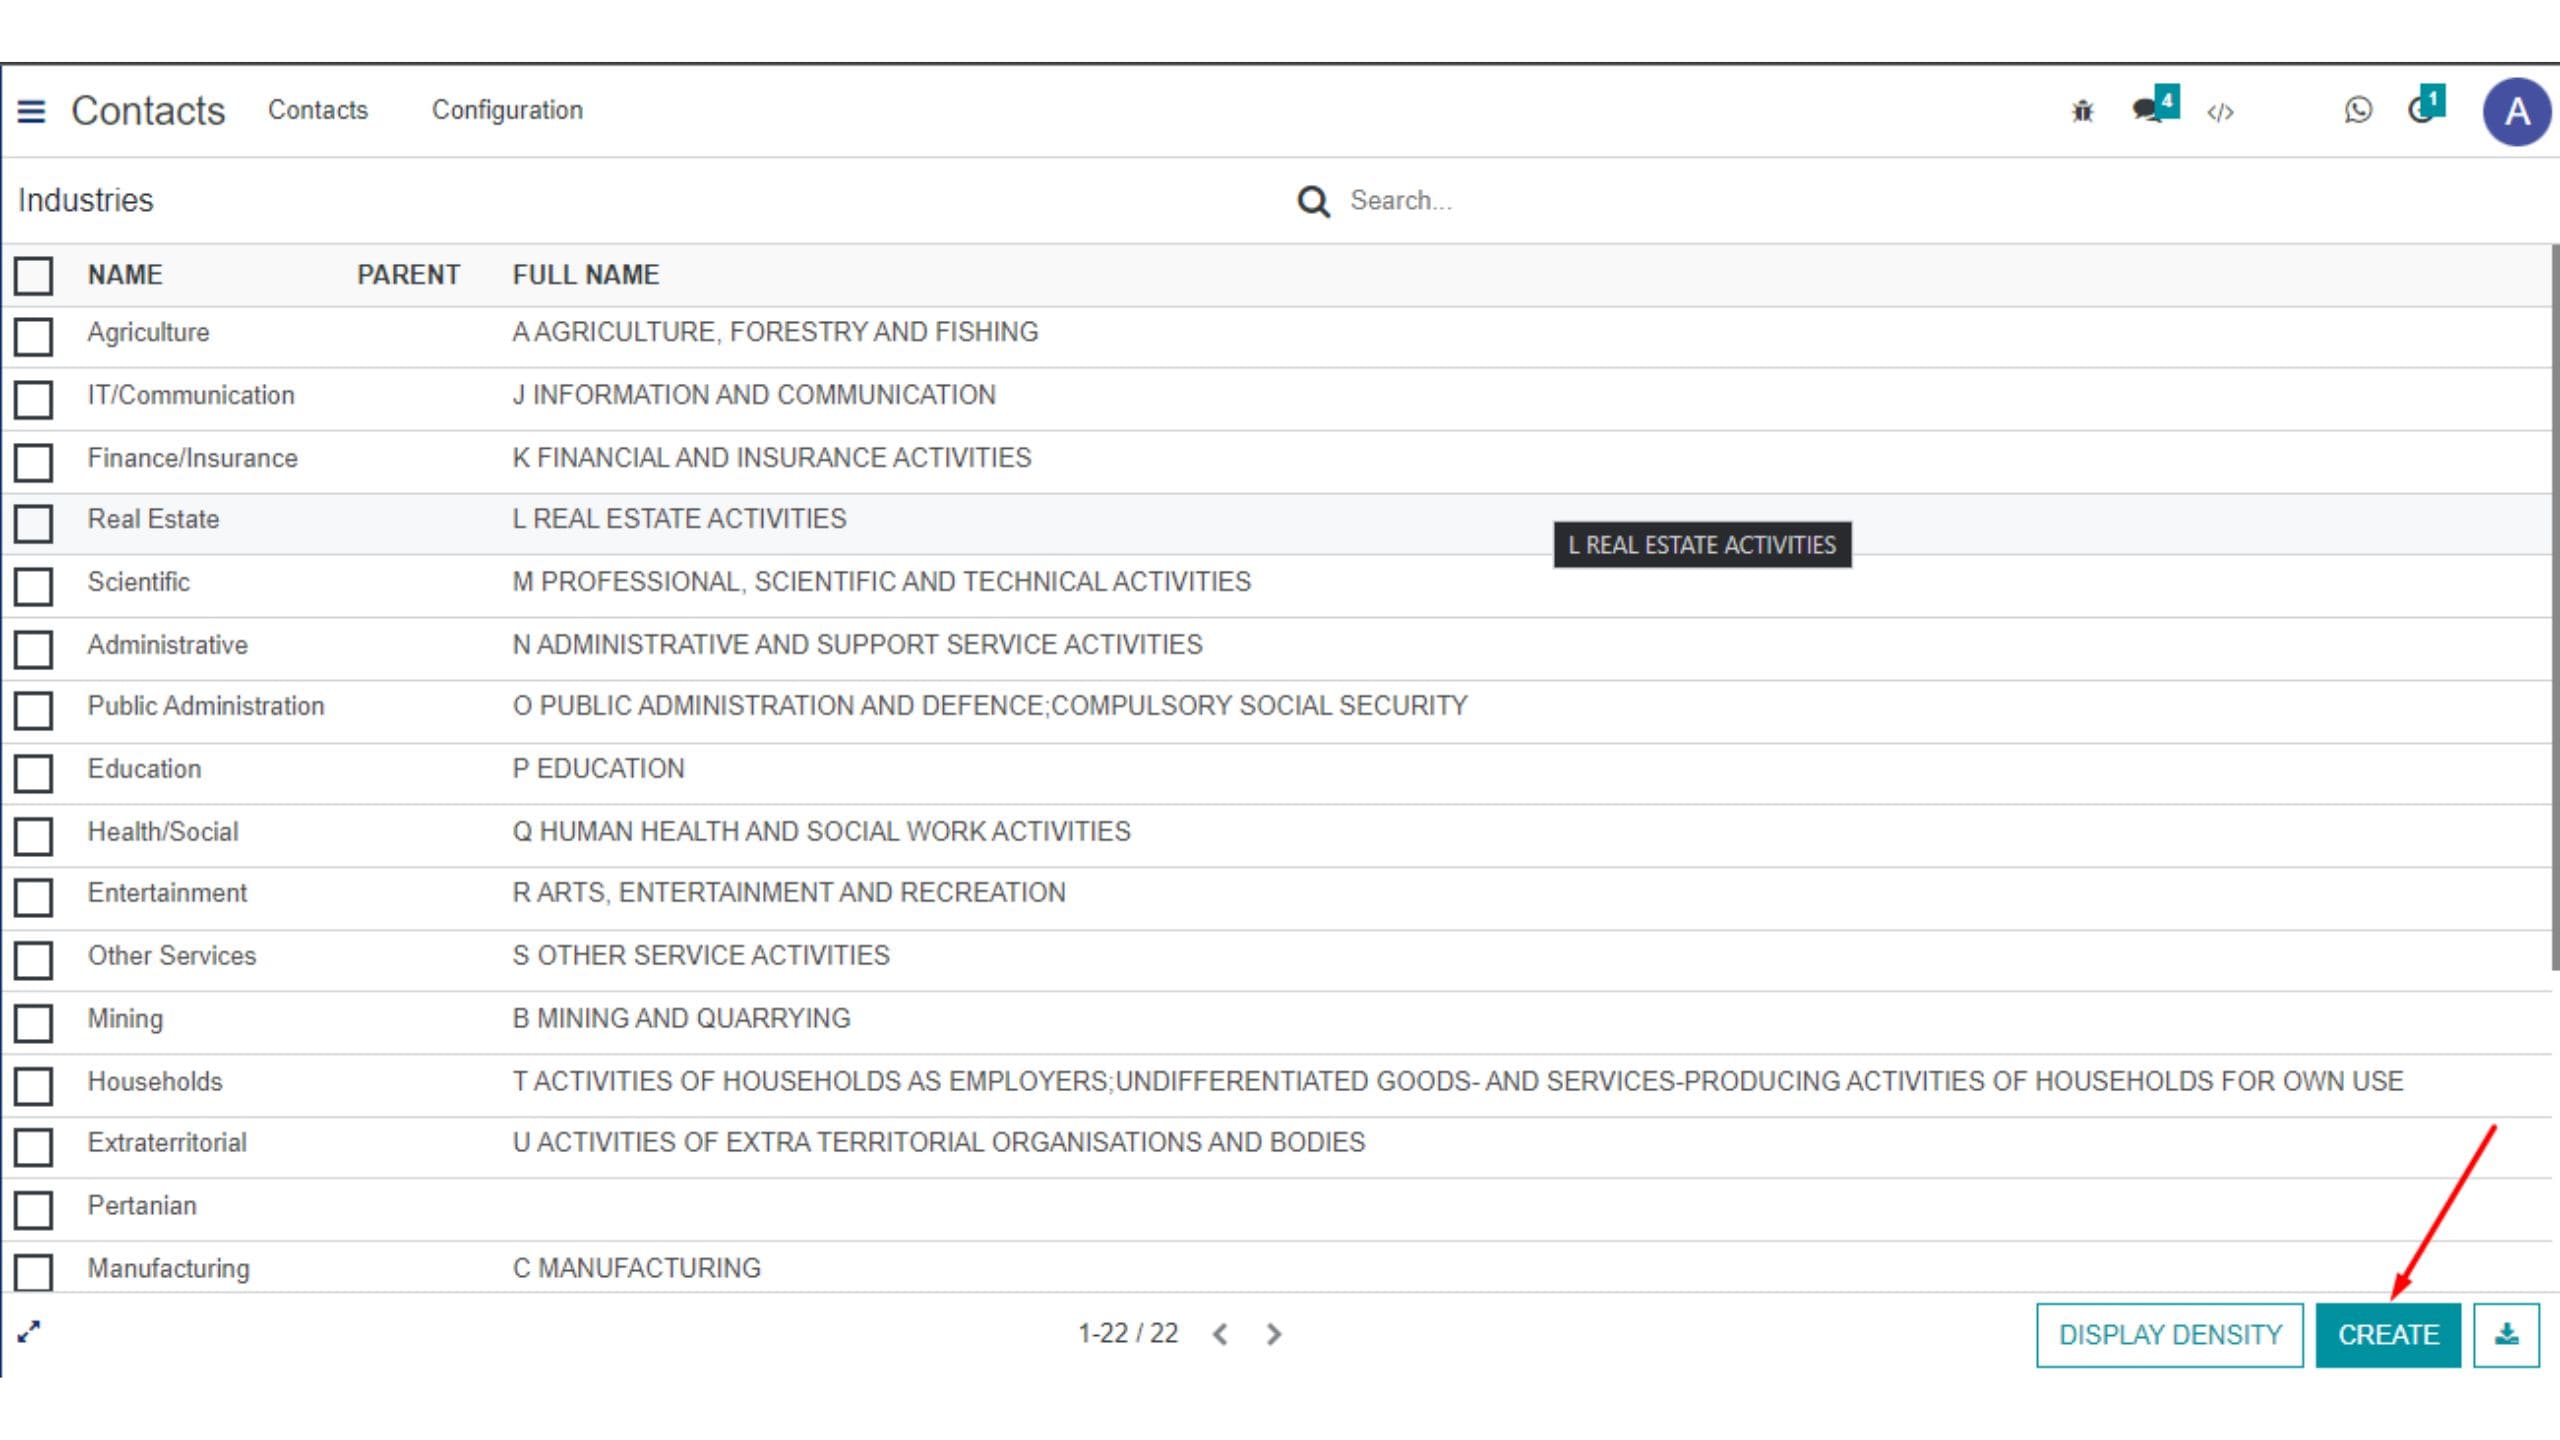Open the user avatar A menu

pyautogui.click(x=2516, y=112)
